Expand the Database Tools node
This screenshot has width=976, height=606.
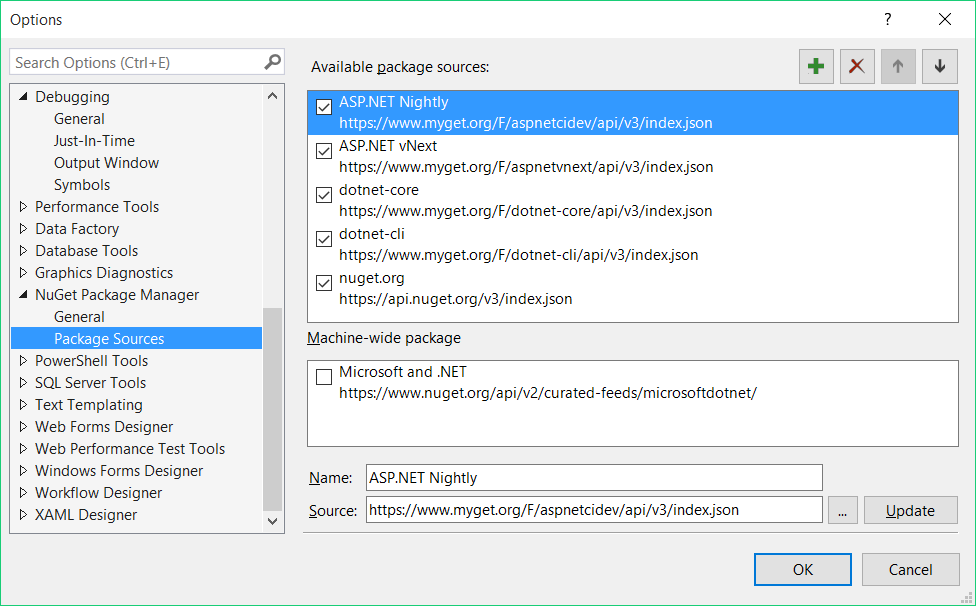23,251
